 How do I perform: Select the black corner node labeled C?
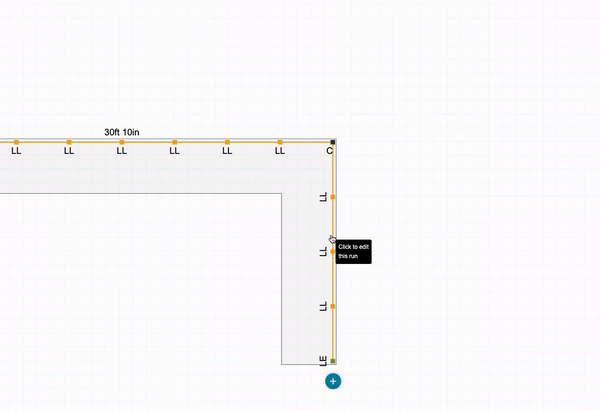(x=333, y=142)
